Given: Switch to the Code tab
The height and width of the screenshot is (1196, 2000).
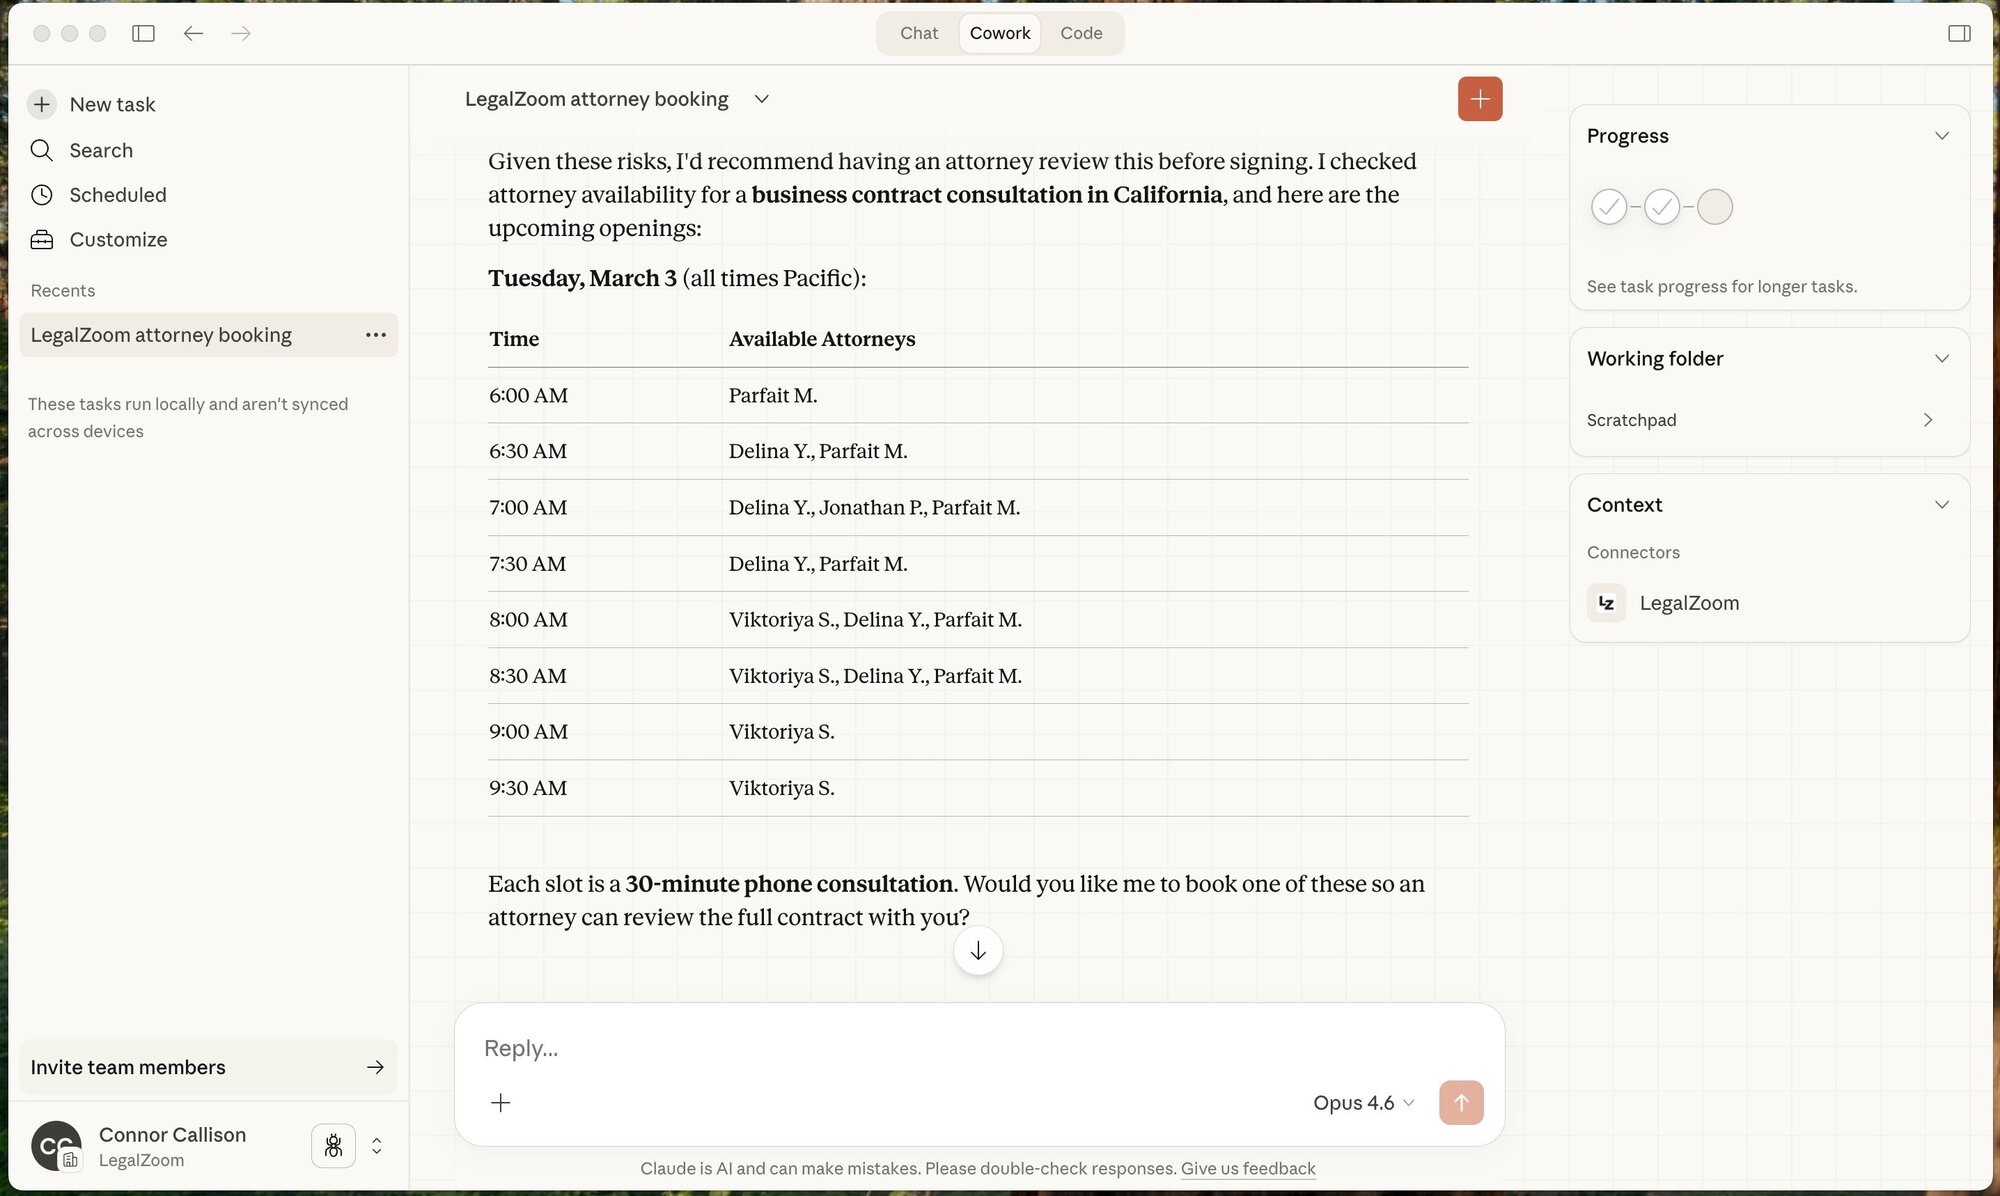Looking at the screenshot, I should [x=1081, y=33].
